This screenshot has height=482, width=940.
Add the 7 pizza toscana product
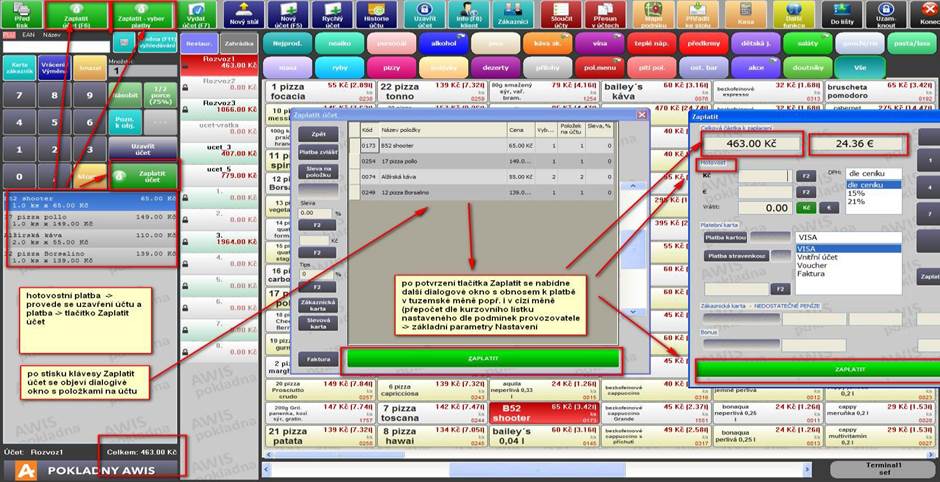[432, 413]
